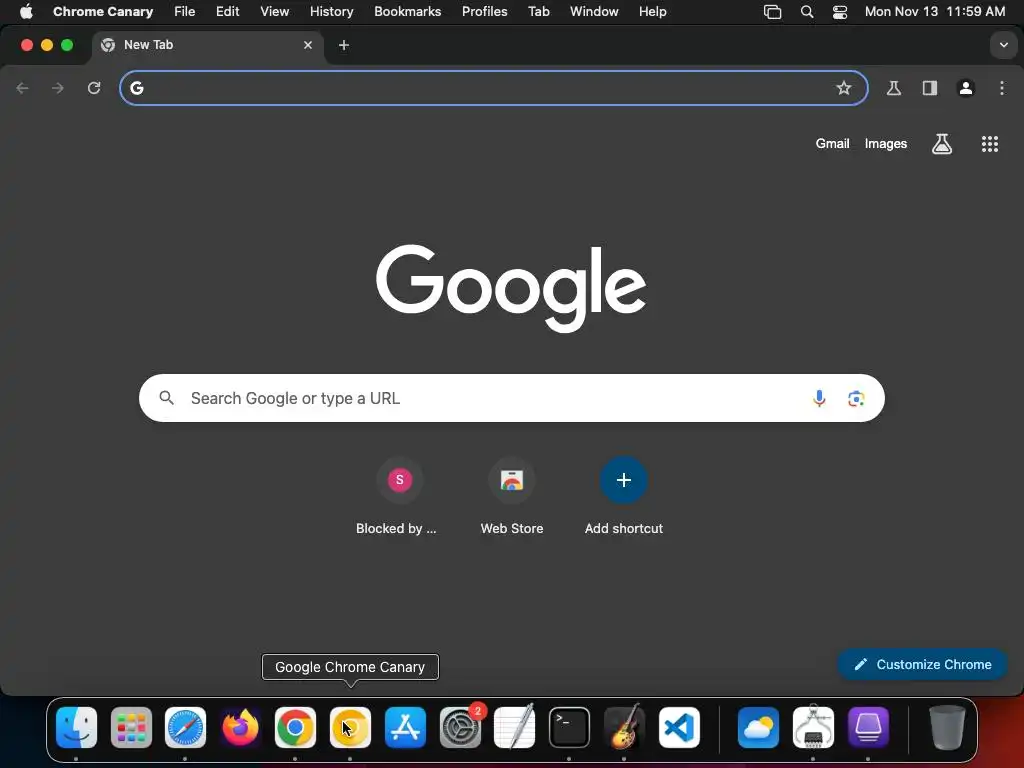The height and width of the screenshot is (768, 1024).
Task: Open the purple display app in dock
Action: (868, 727)
